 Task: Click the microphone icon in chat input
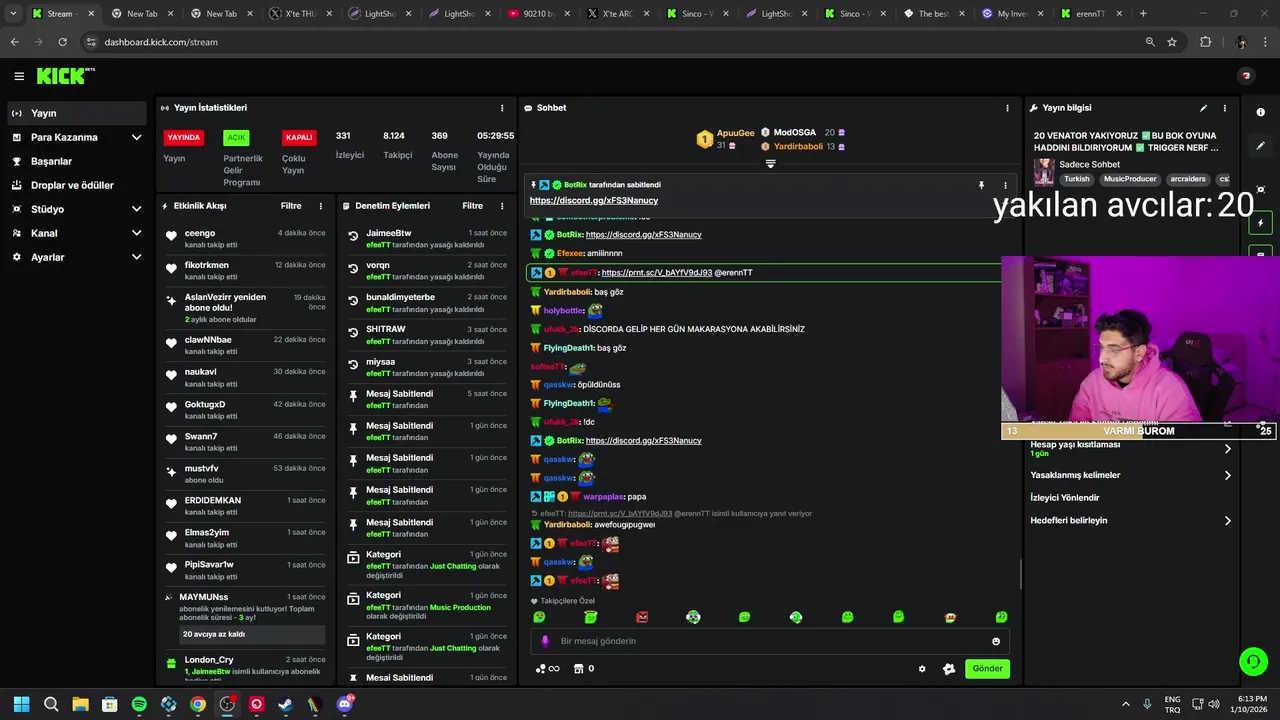545,641
